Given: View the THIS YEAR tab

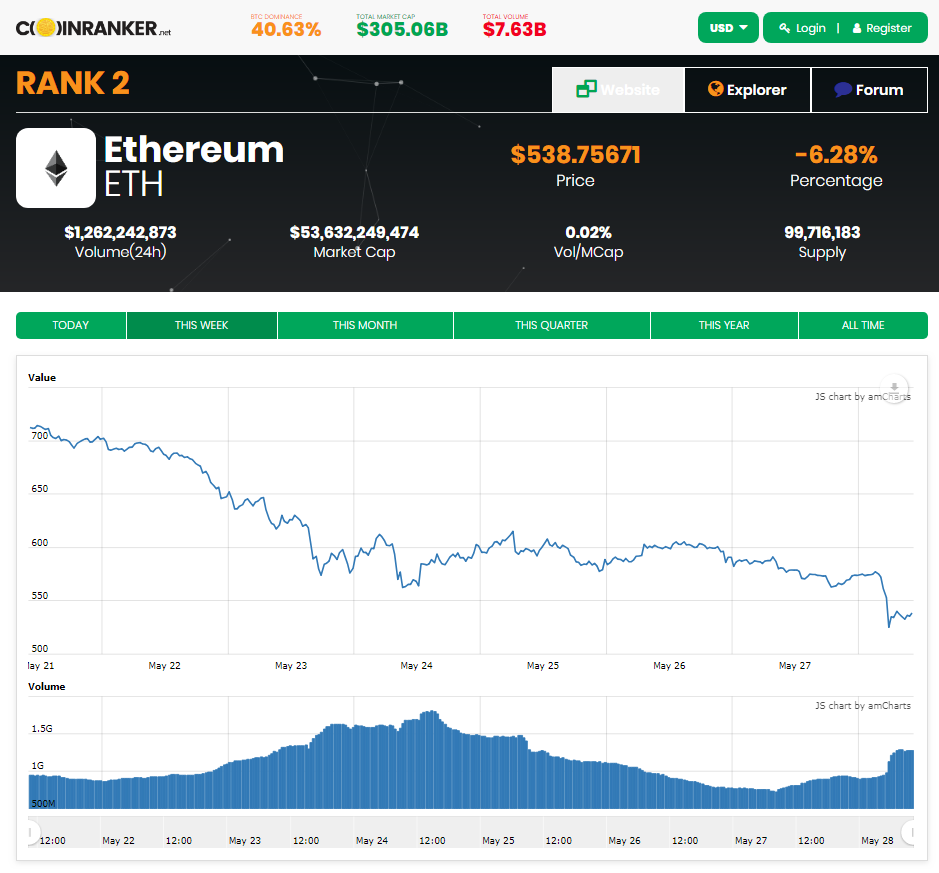Looking at the screenshot, I should tap(724, 325).
